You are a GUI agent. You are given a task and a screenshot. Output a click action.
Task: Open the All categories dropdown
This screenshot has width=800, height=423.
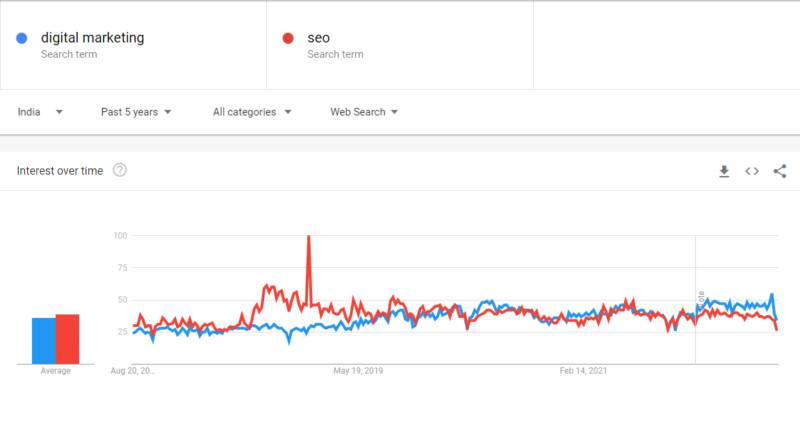252,112
